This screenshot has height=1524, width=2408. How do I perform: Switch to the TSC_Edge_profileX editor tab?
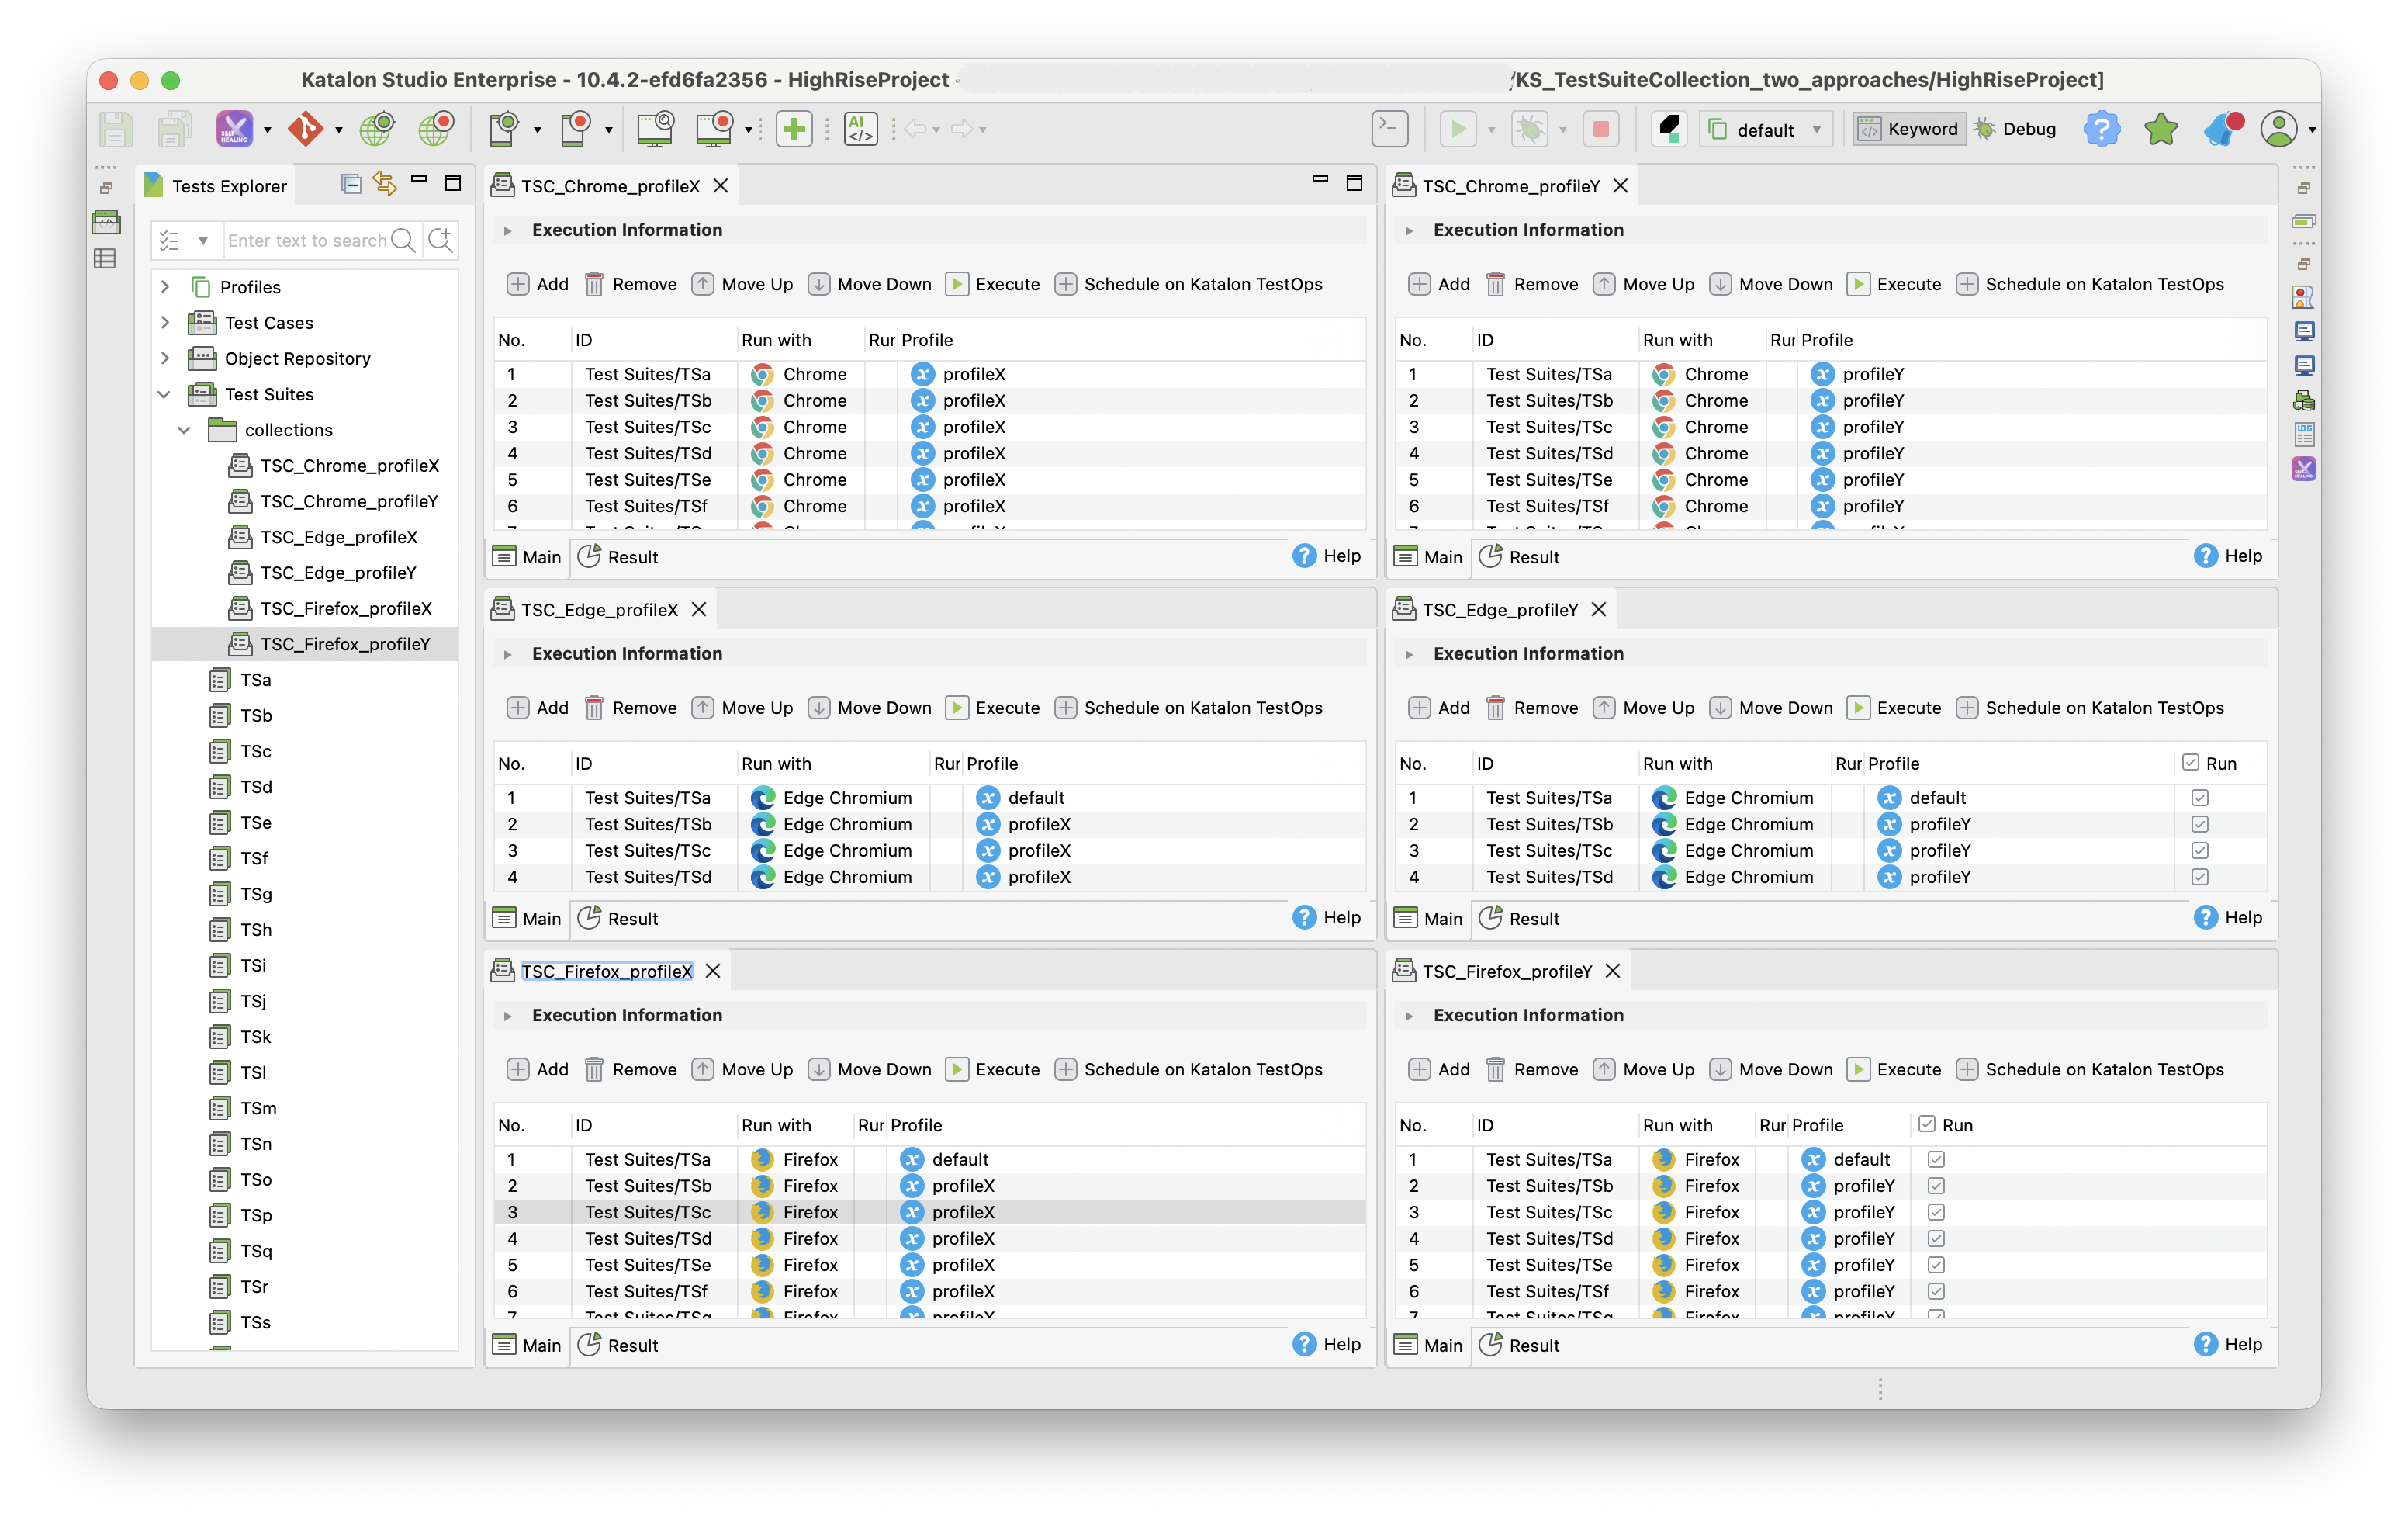pos(599,610)
